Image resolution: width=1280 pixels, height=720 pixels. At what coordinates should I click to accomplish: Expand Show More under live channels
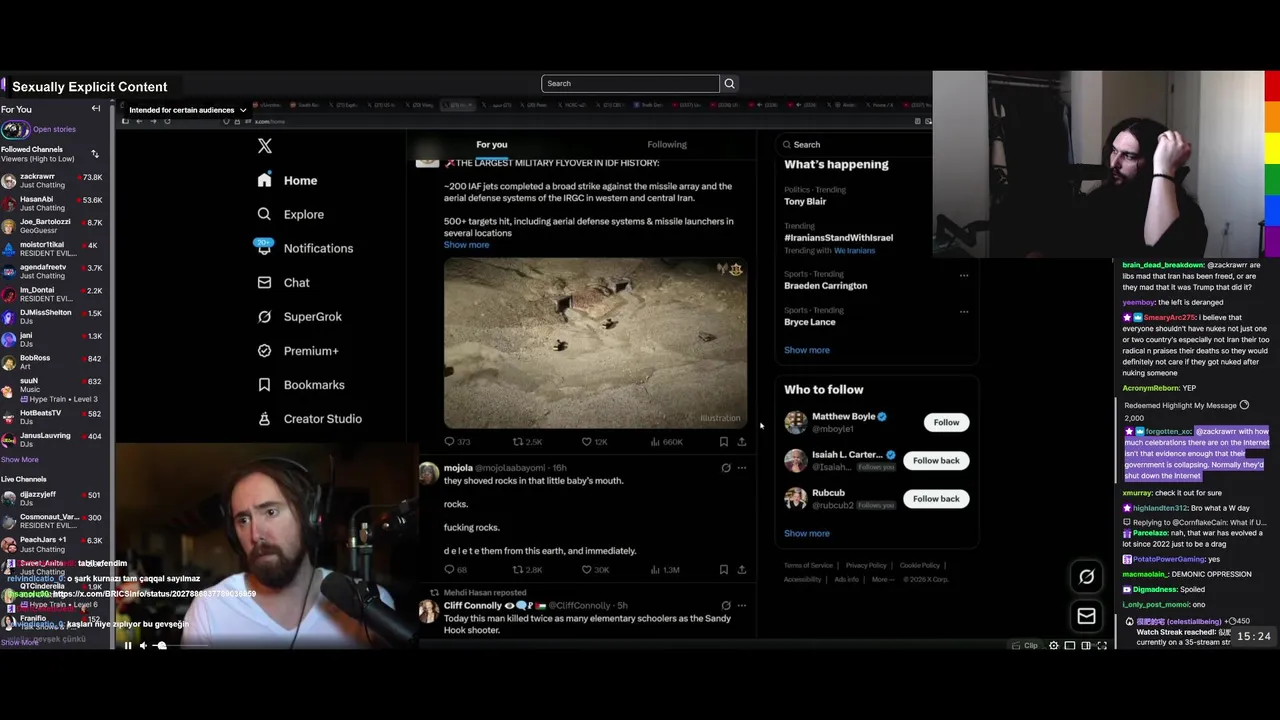coord(19,642)
